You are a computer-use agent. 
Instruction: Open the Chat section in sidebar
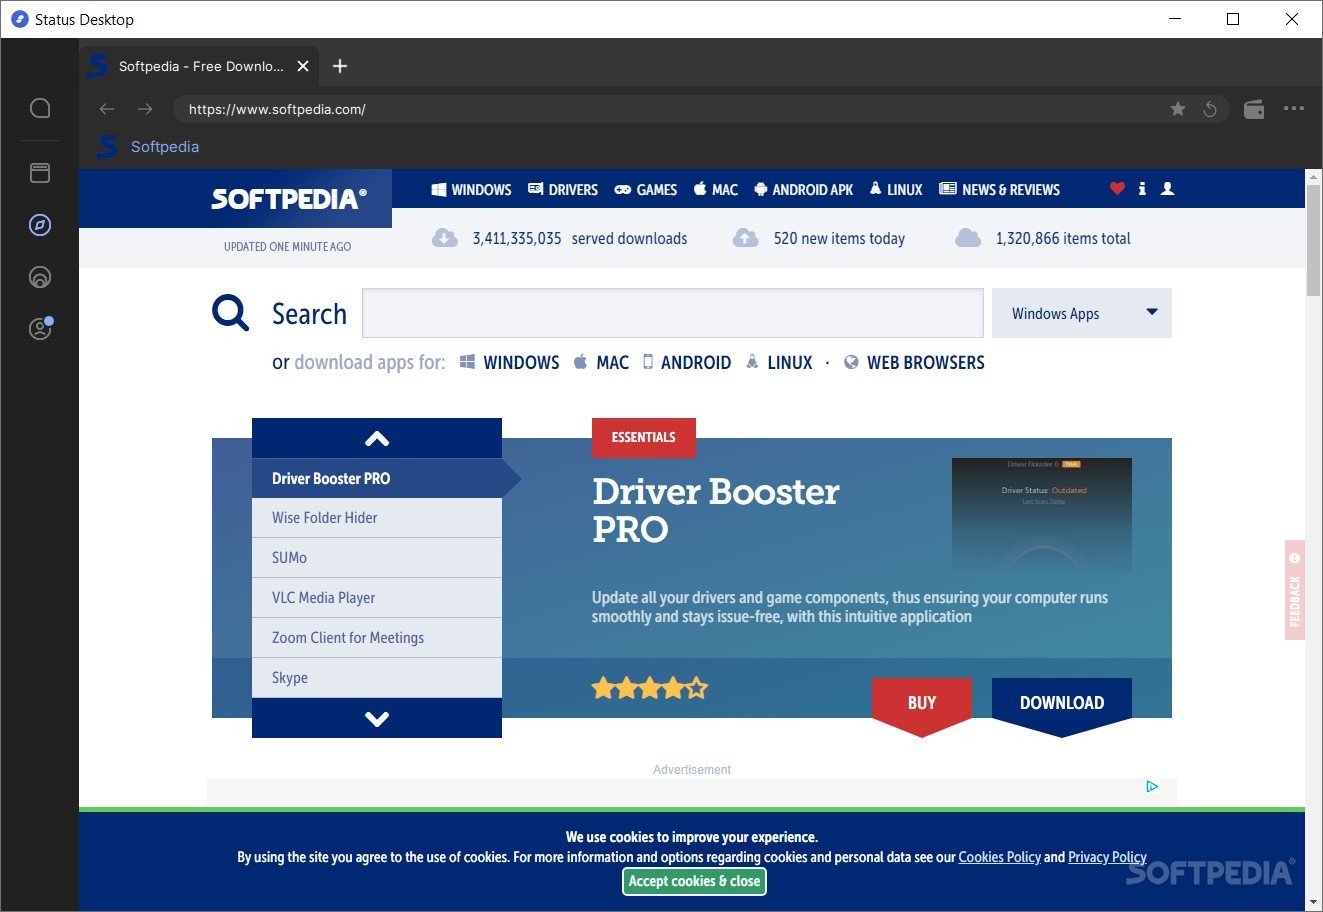[40, 108]
